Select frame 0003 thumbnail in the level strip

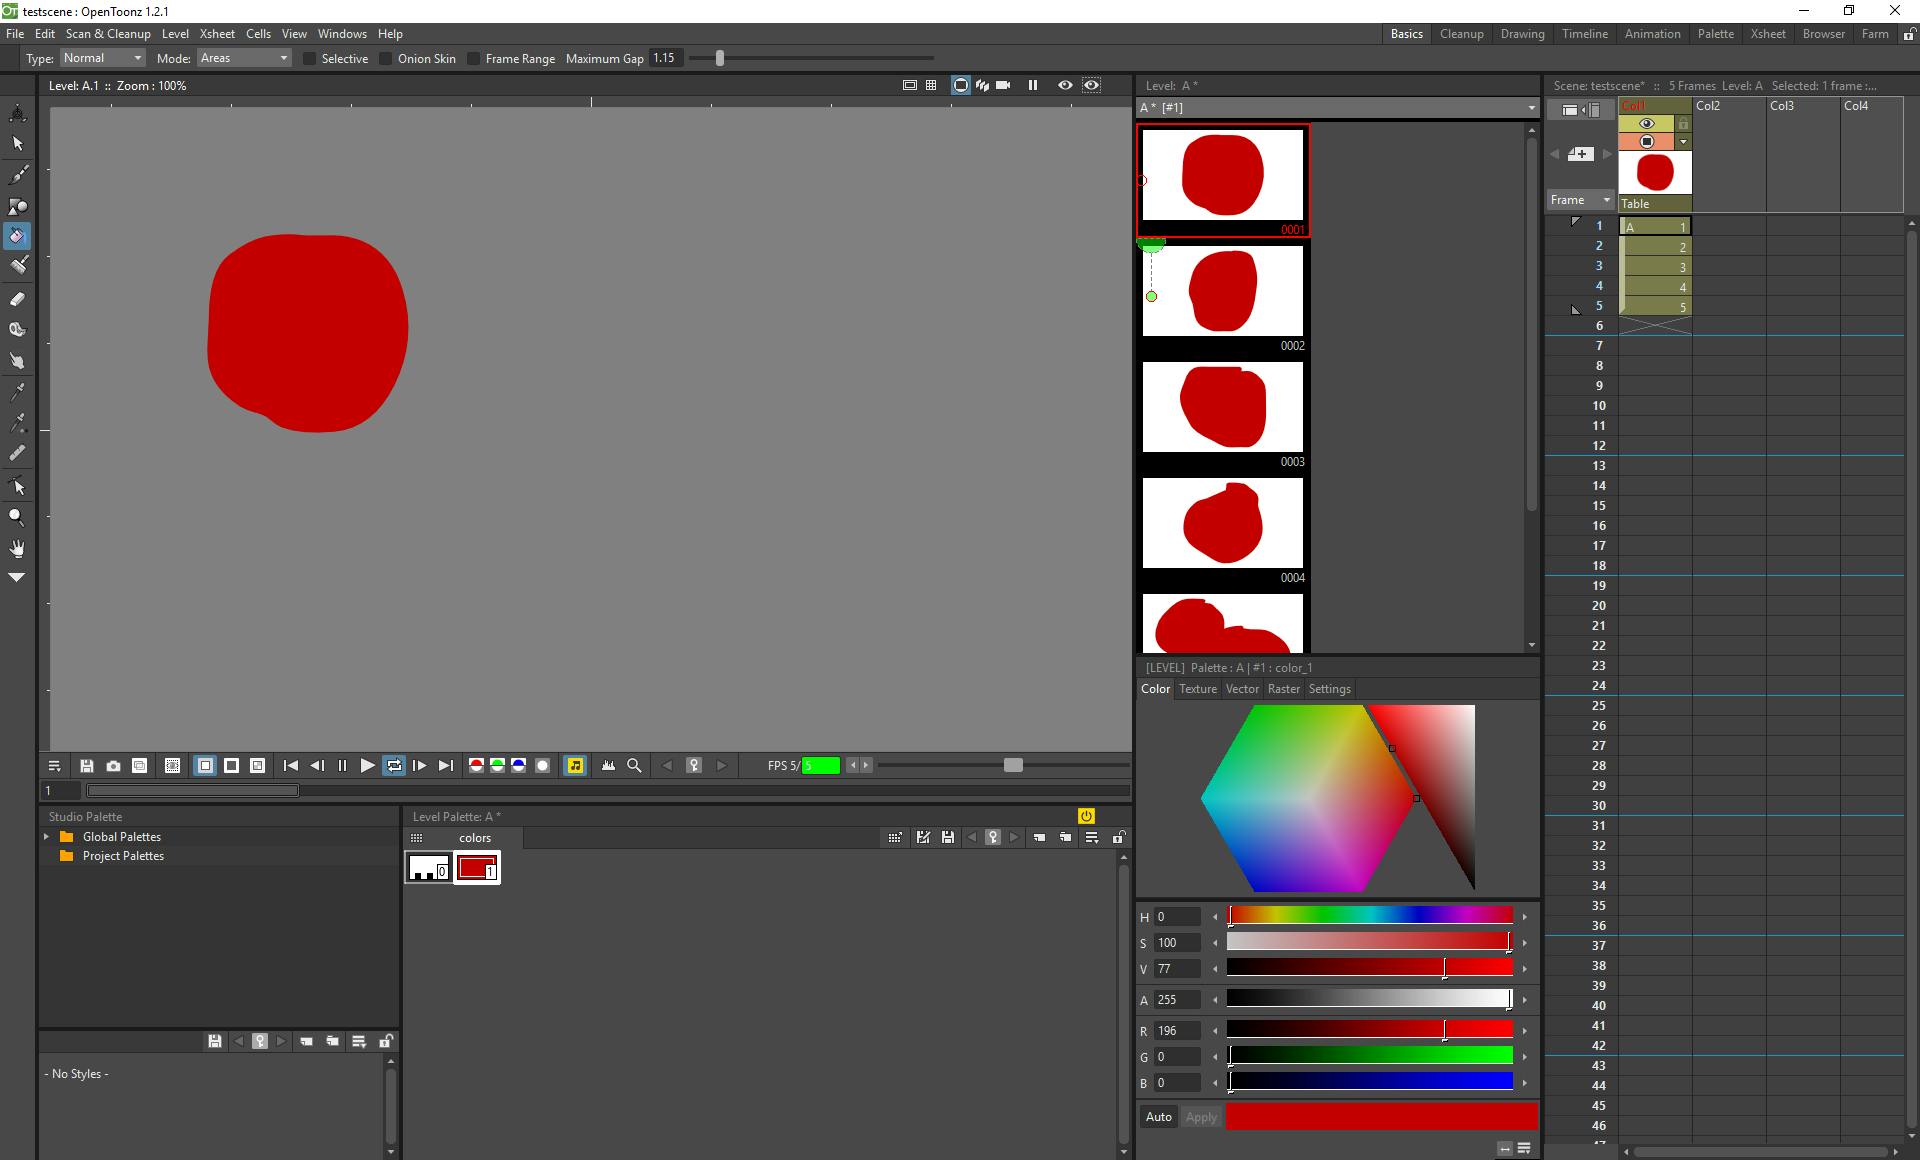pos(1222,406)
